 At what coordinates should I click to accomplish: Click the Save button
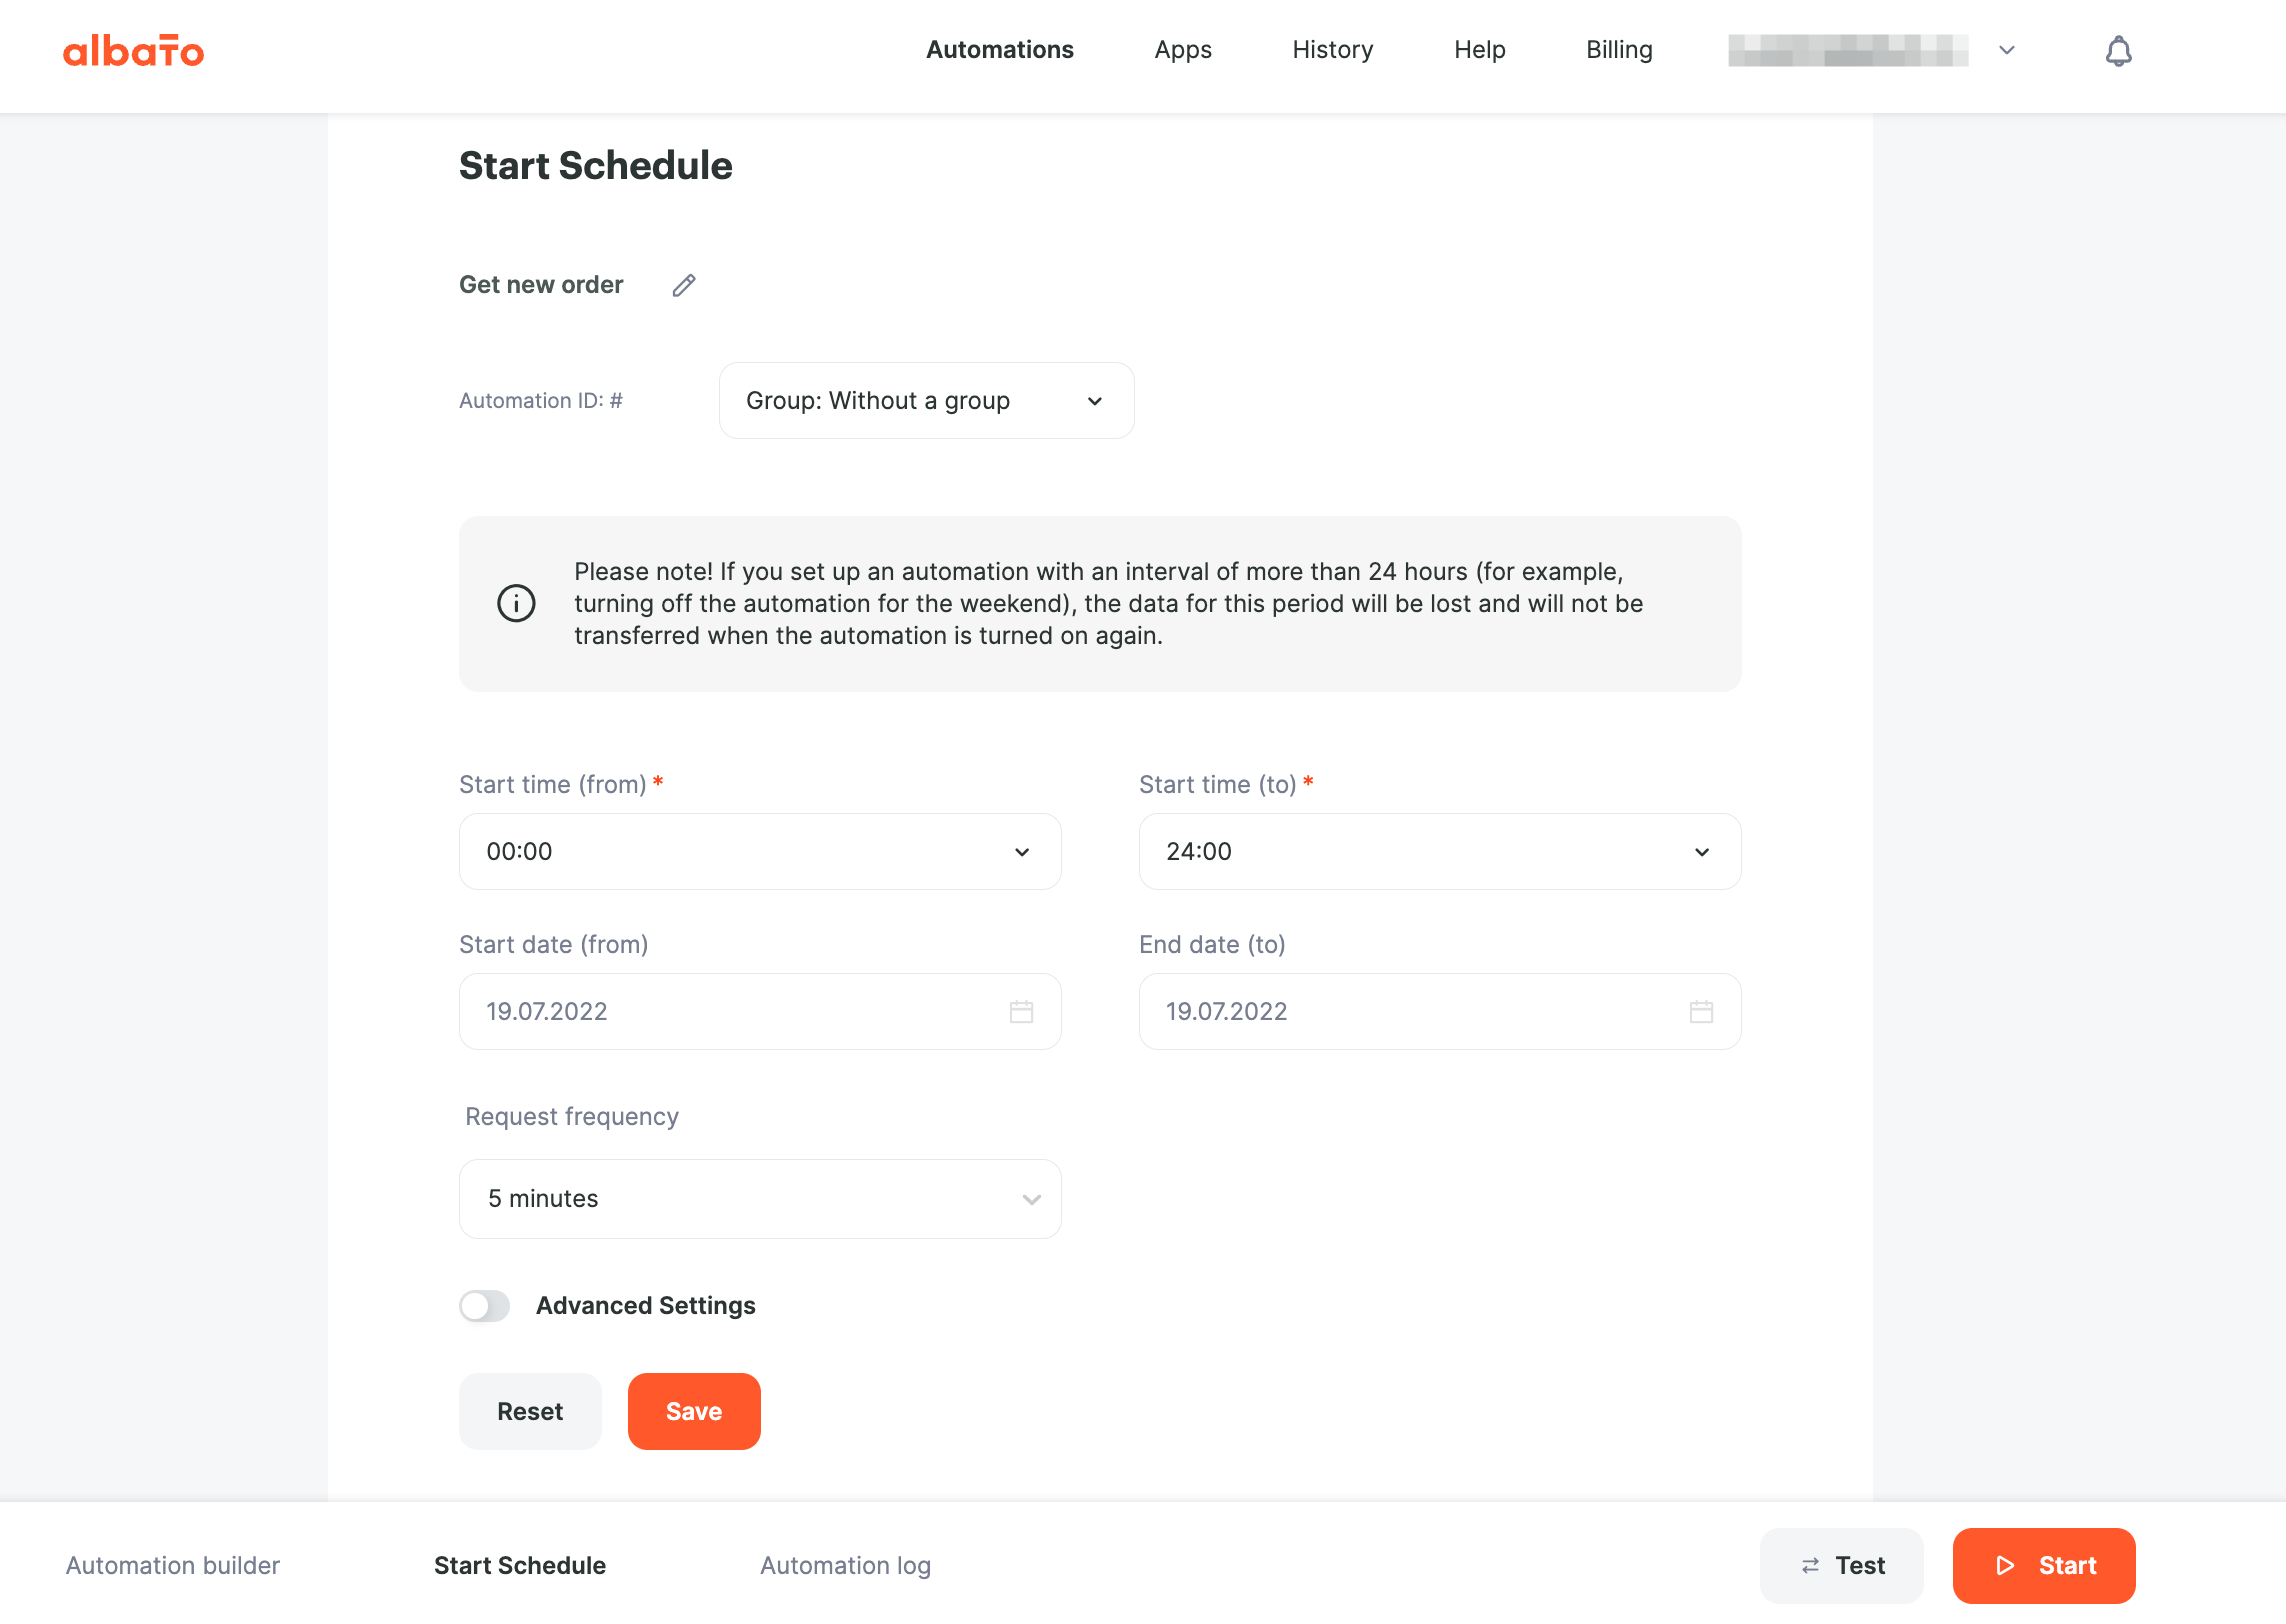point(694,1412)
